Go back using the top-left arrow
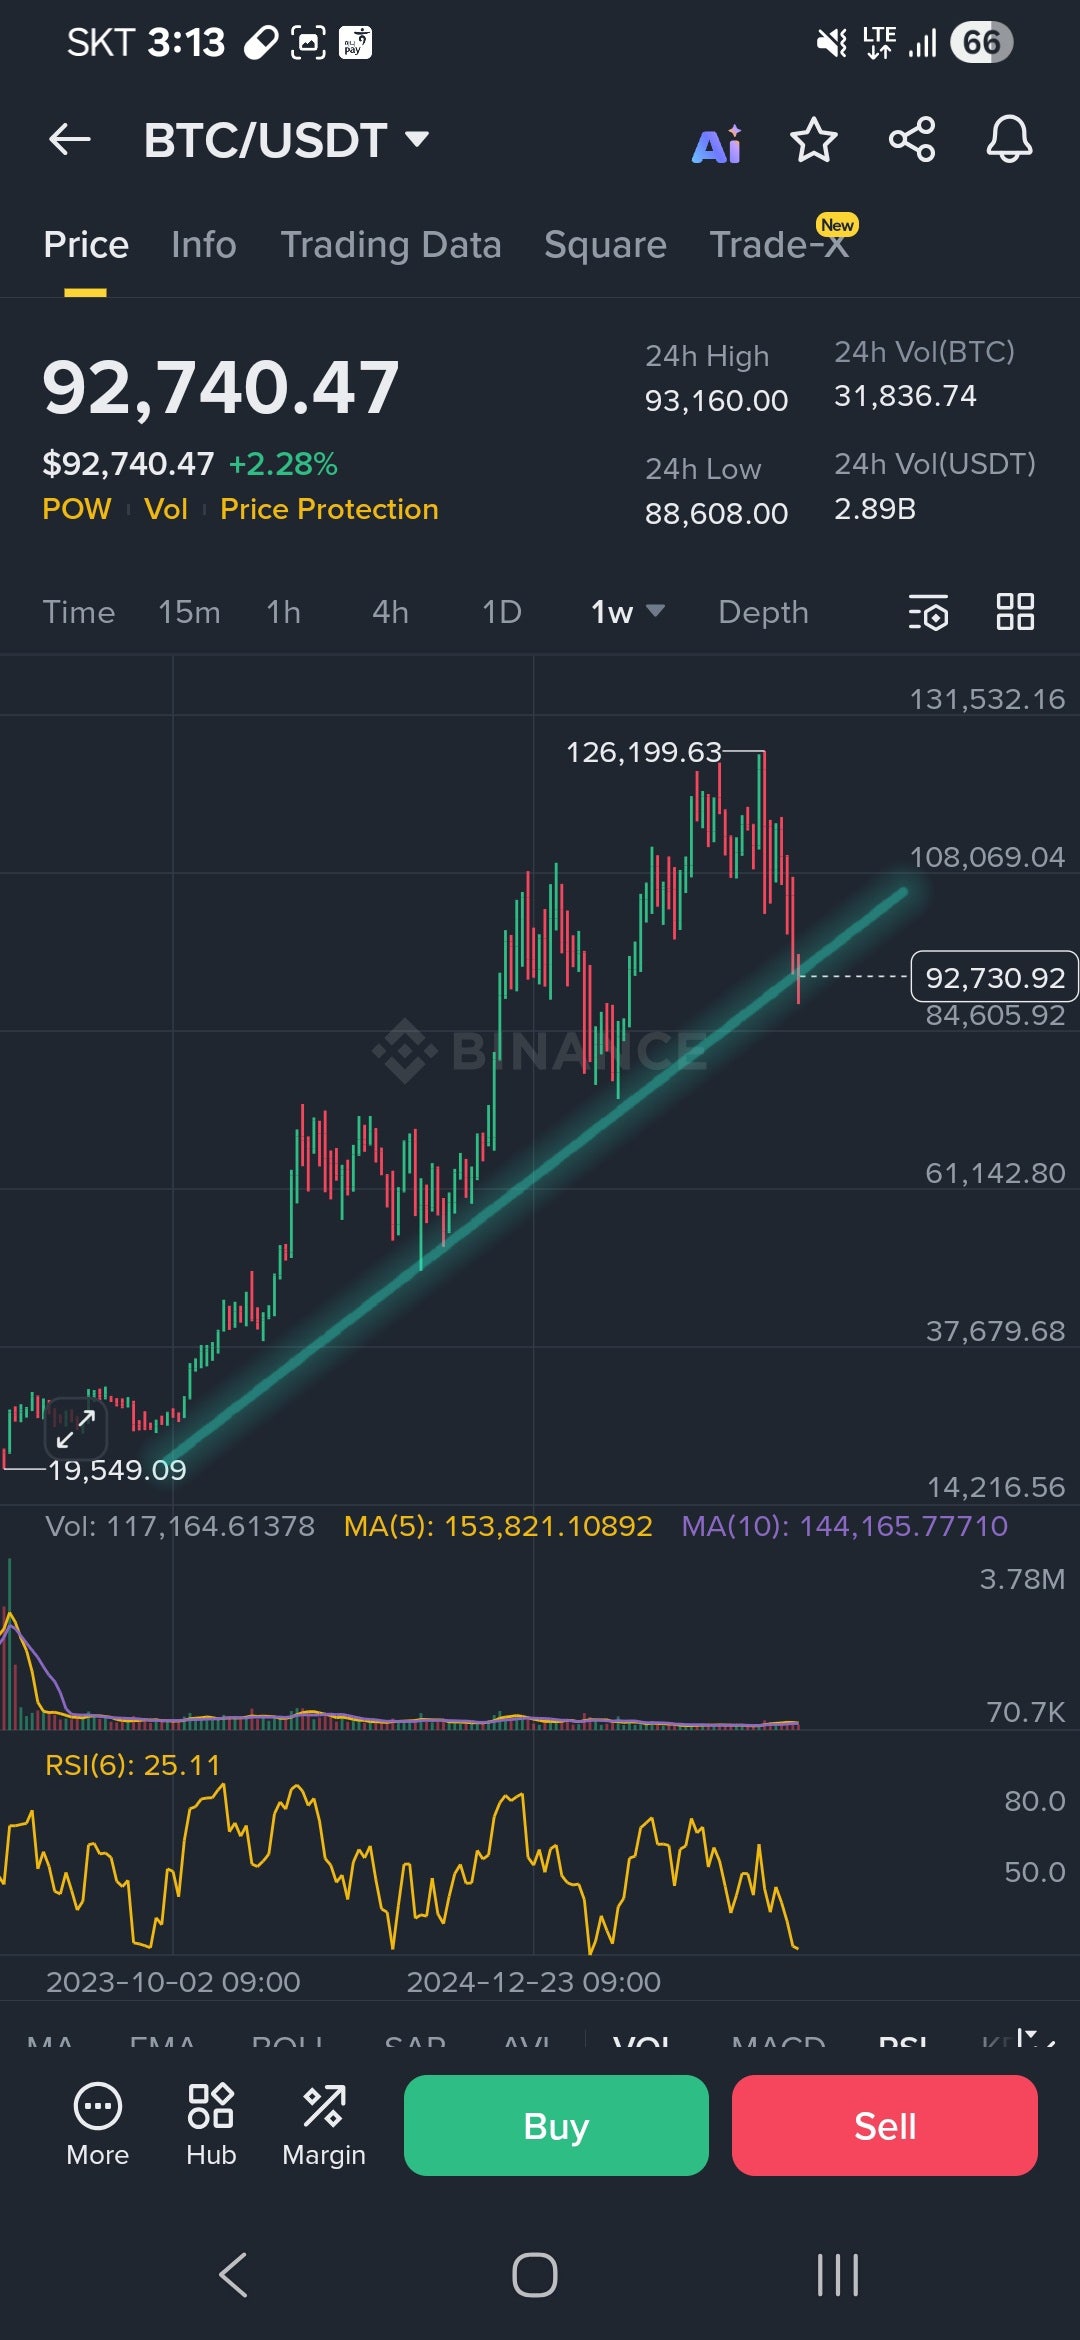 pos(70,139)
